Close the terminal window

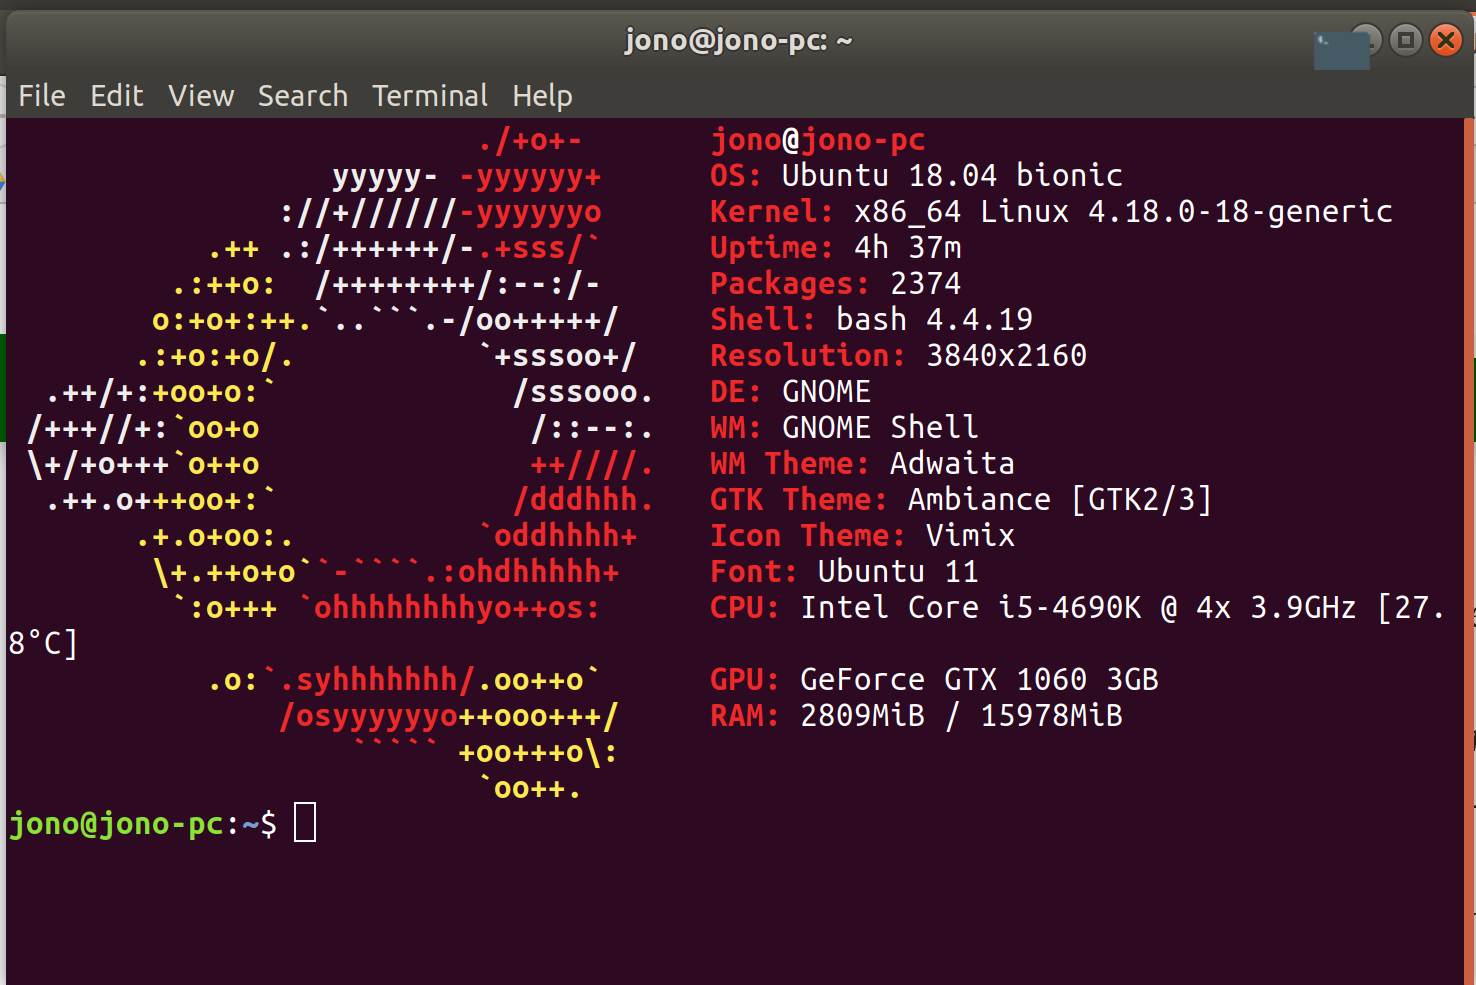1448,40
